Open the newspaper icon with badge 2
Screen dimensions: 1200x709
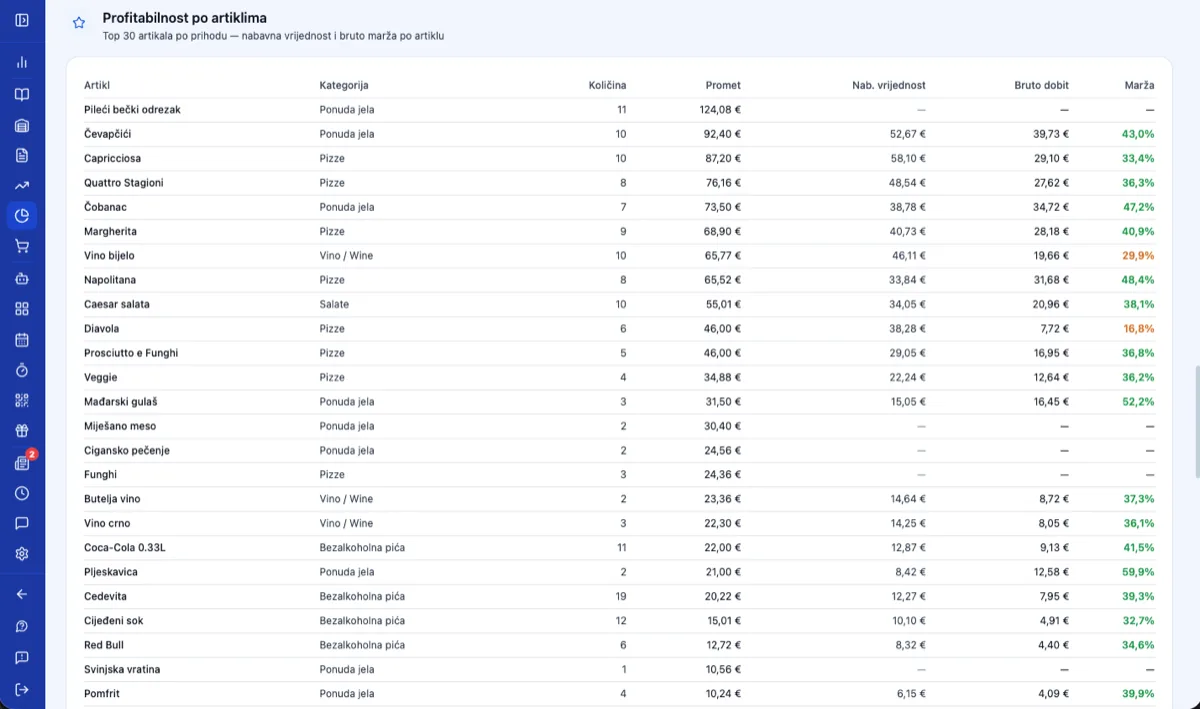(22, 463)
